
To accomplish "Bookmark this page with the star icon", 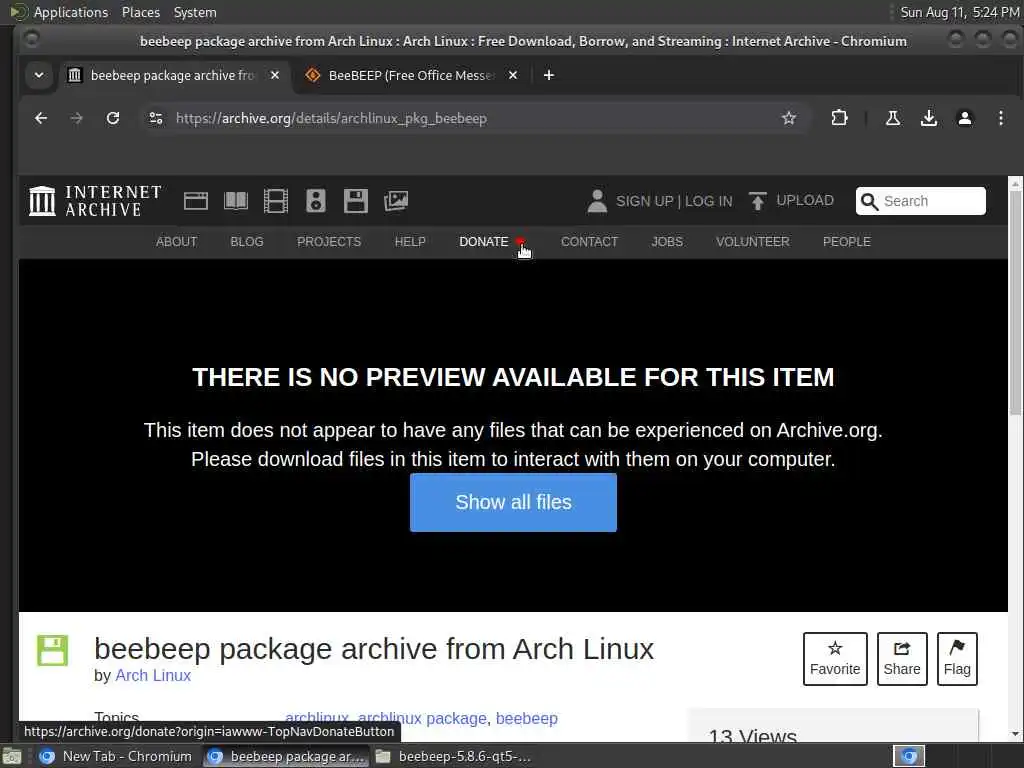I will (x=789, y=118).
